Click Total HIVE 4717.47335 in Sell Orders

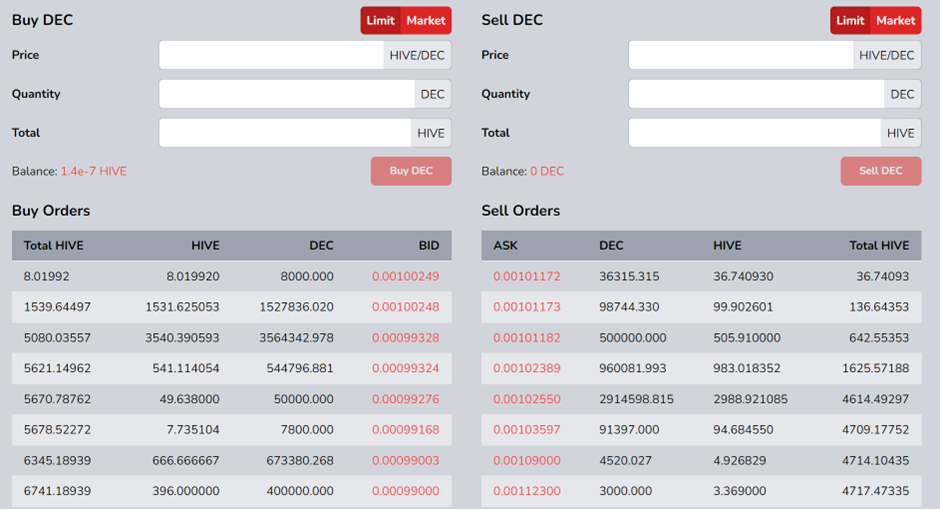(x=875, y=491)
